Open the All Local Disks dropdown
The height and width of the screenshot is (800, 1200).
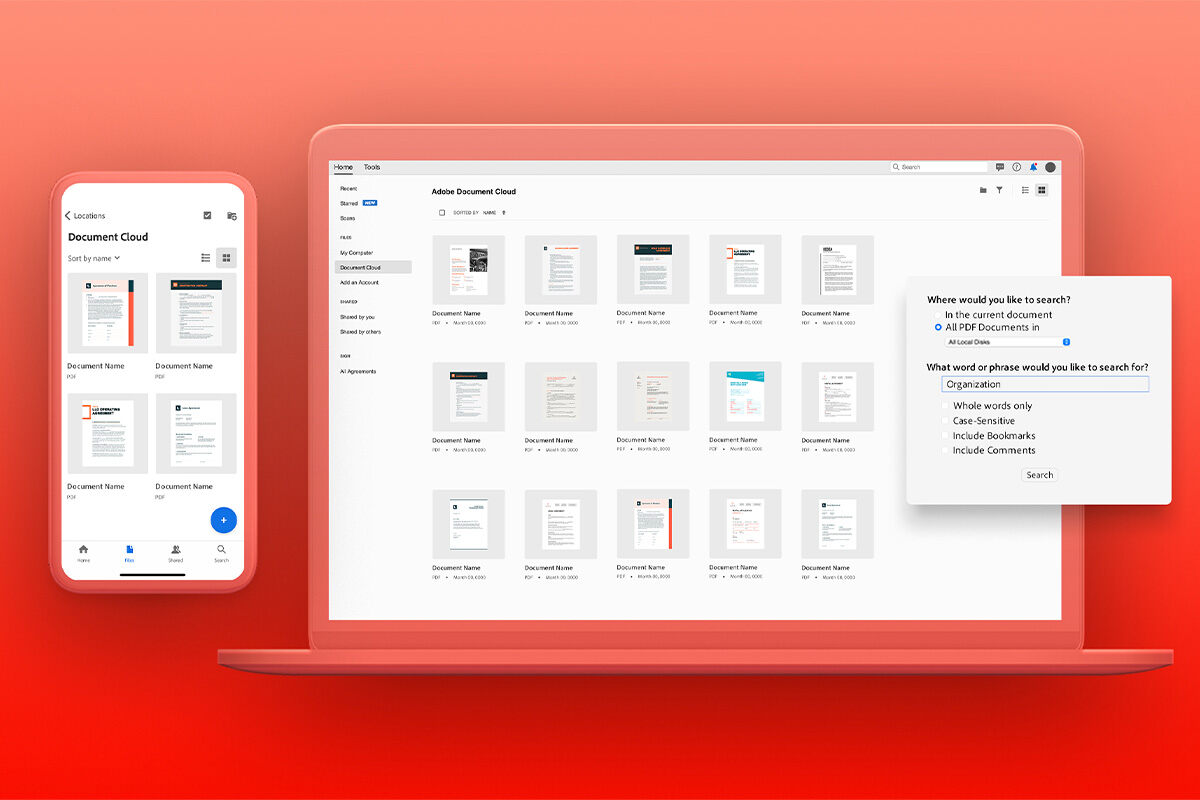1008,342
